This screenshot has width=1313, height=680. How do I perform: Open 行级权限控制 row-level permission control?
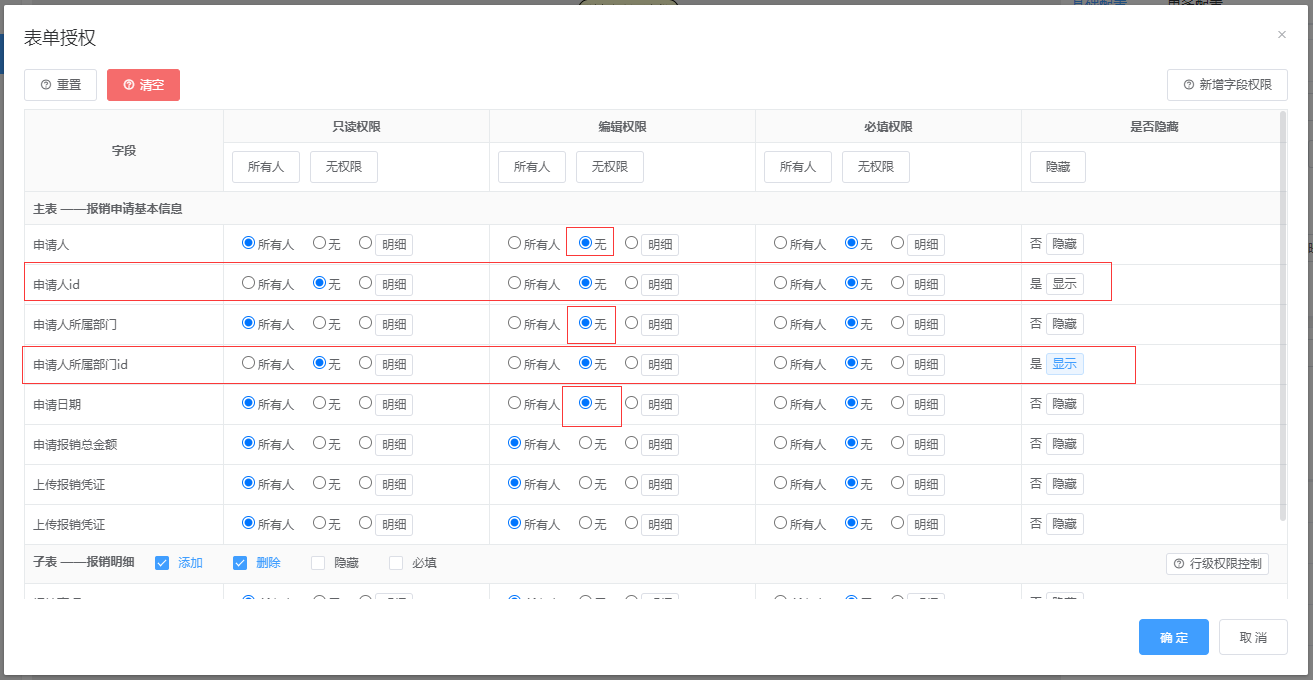pos(1217,564)
